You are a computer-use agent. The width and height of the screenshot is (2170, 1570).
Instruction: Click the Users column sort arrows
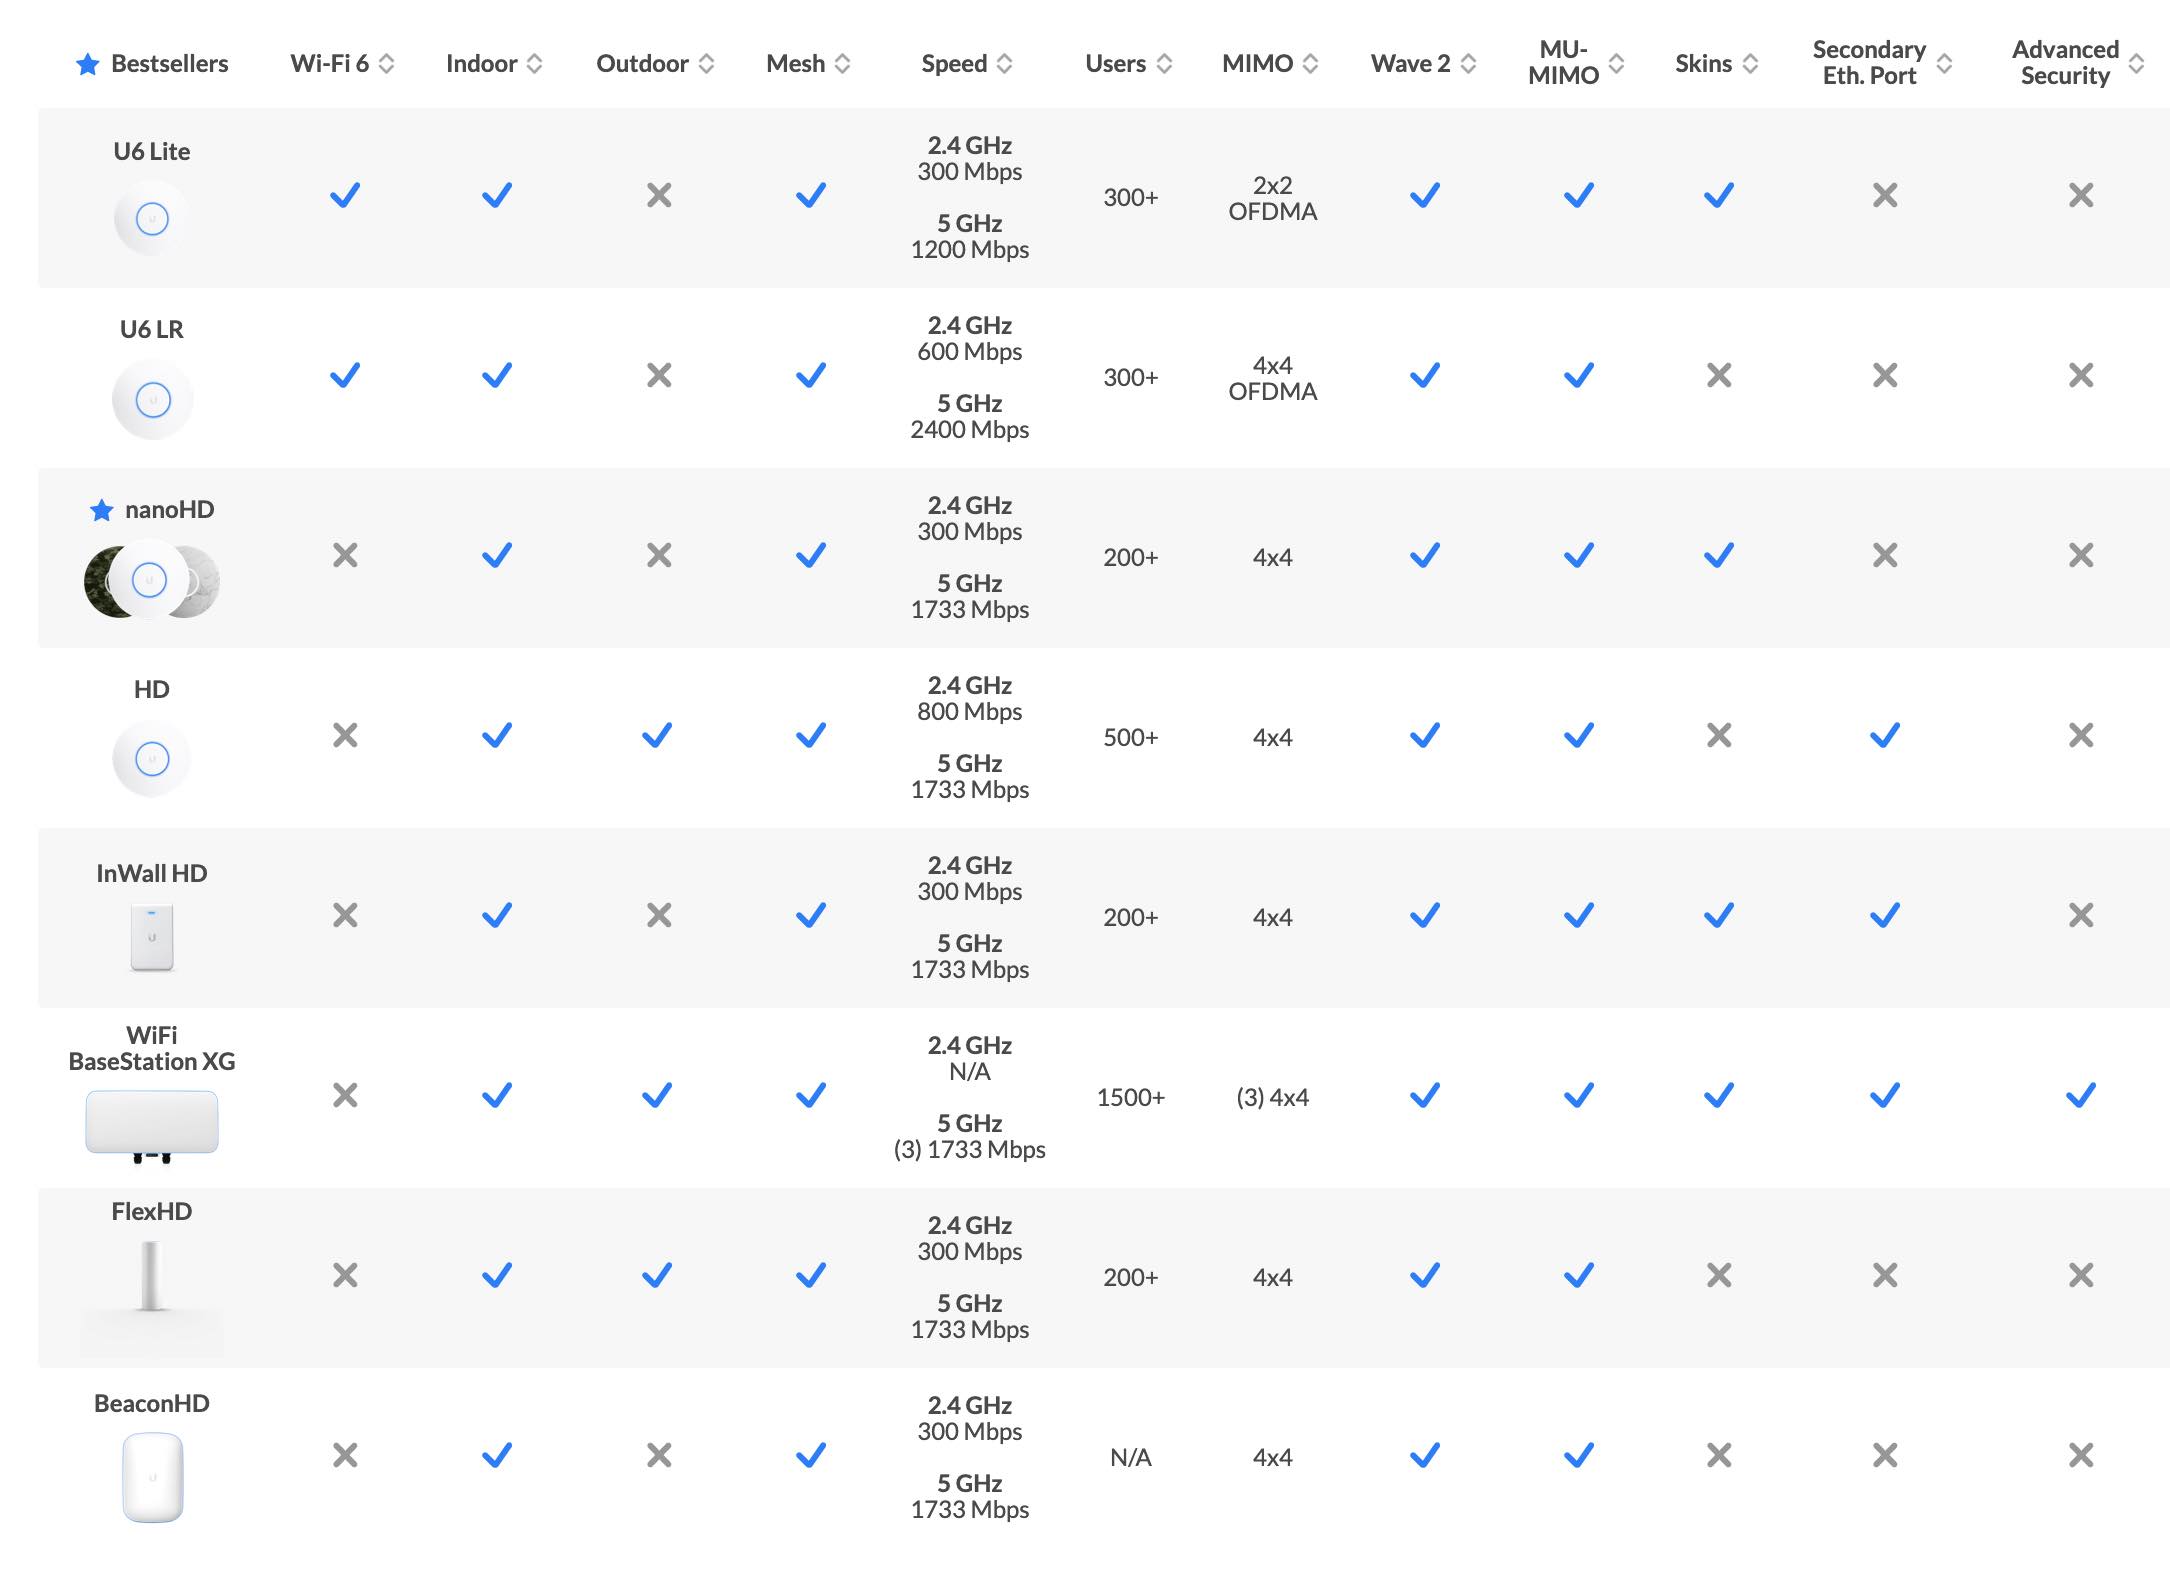click(1164, 64)
